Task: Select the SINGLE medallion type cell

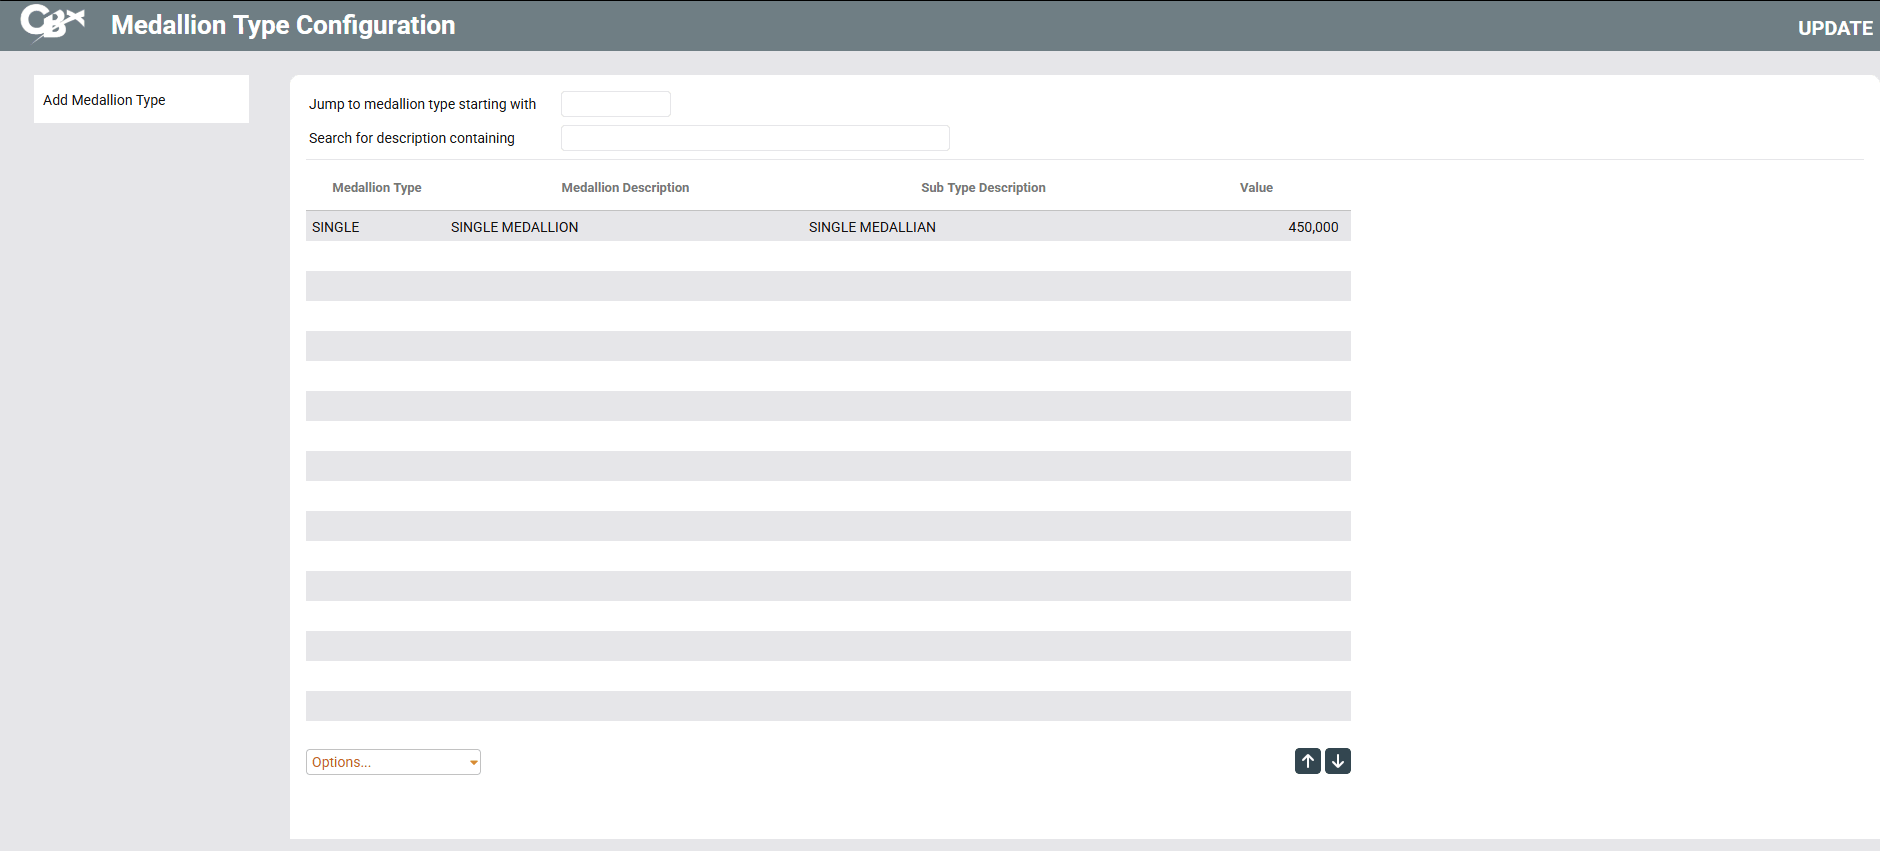Action: click(x=336, y=227)
